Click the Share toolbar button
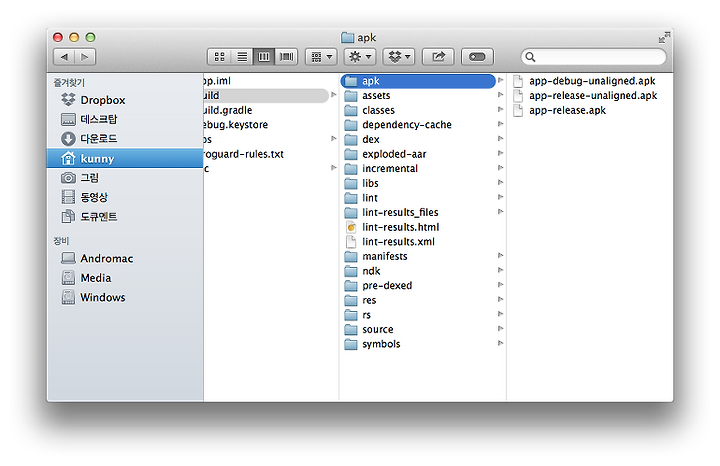 (x=438, y=57)
